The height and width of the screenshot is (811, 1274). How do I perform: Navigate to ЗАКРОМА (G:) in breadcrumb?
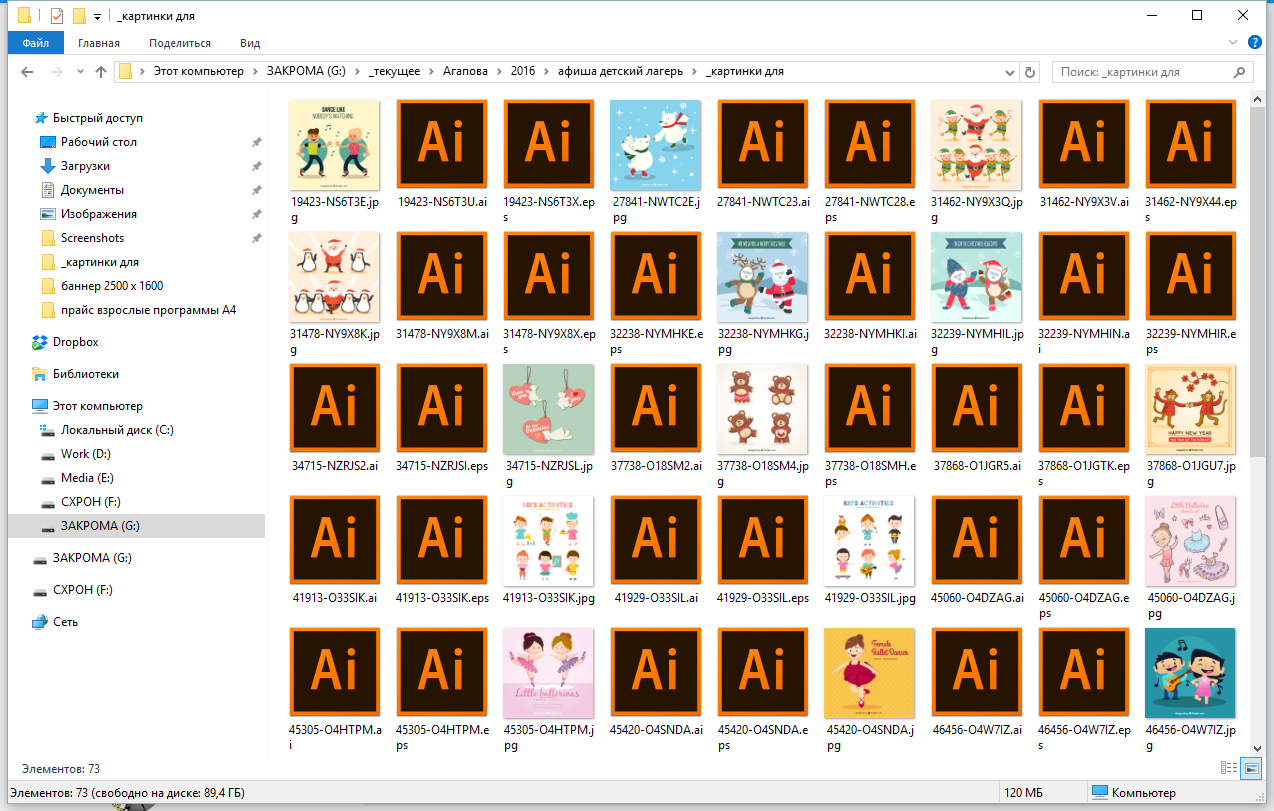click(x=306, y=72)
